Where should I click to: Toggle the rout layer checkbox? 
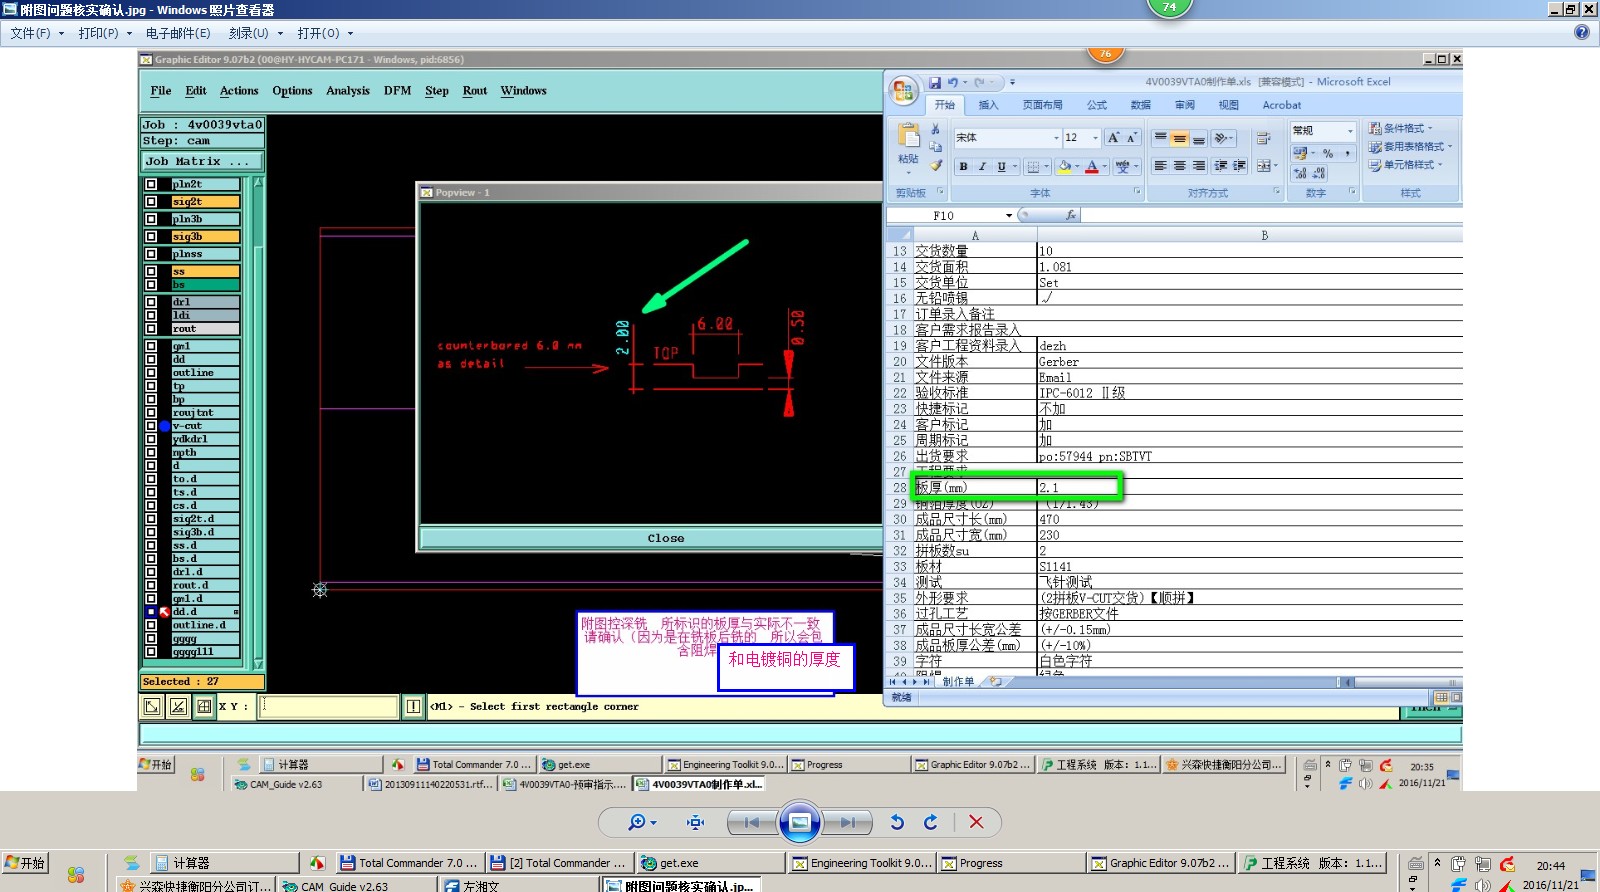(x=151, y=329)
